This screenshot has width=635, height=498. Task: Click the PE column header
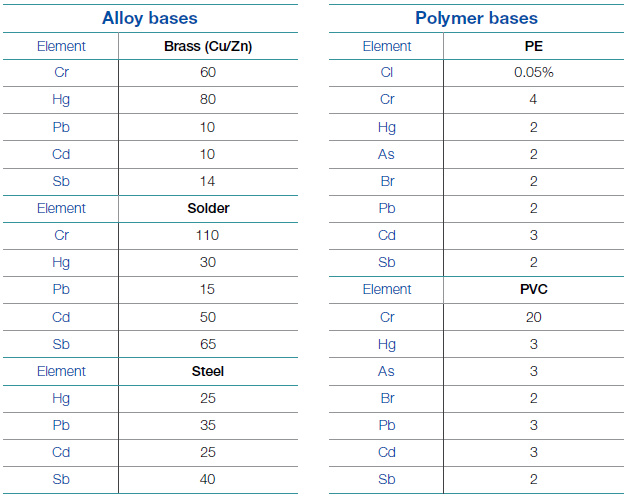pos(533,46)
